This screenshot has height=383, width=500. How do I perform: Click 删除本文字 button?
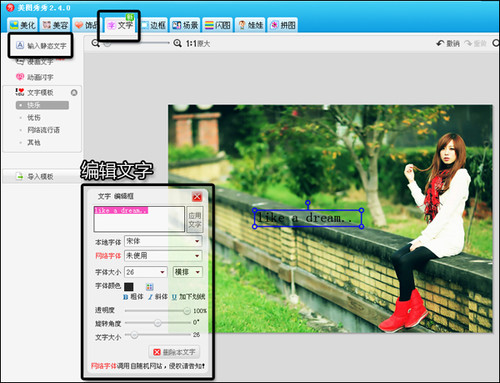pyautogui.click(x=174, y=352)
